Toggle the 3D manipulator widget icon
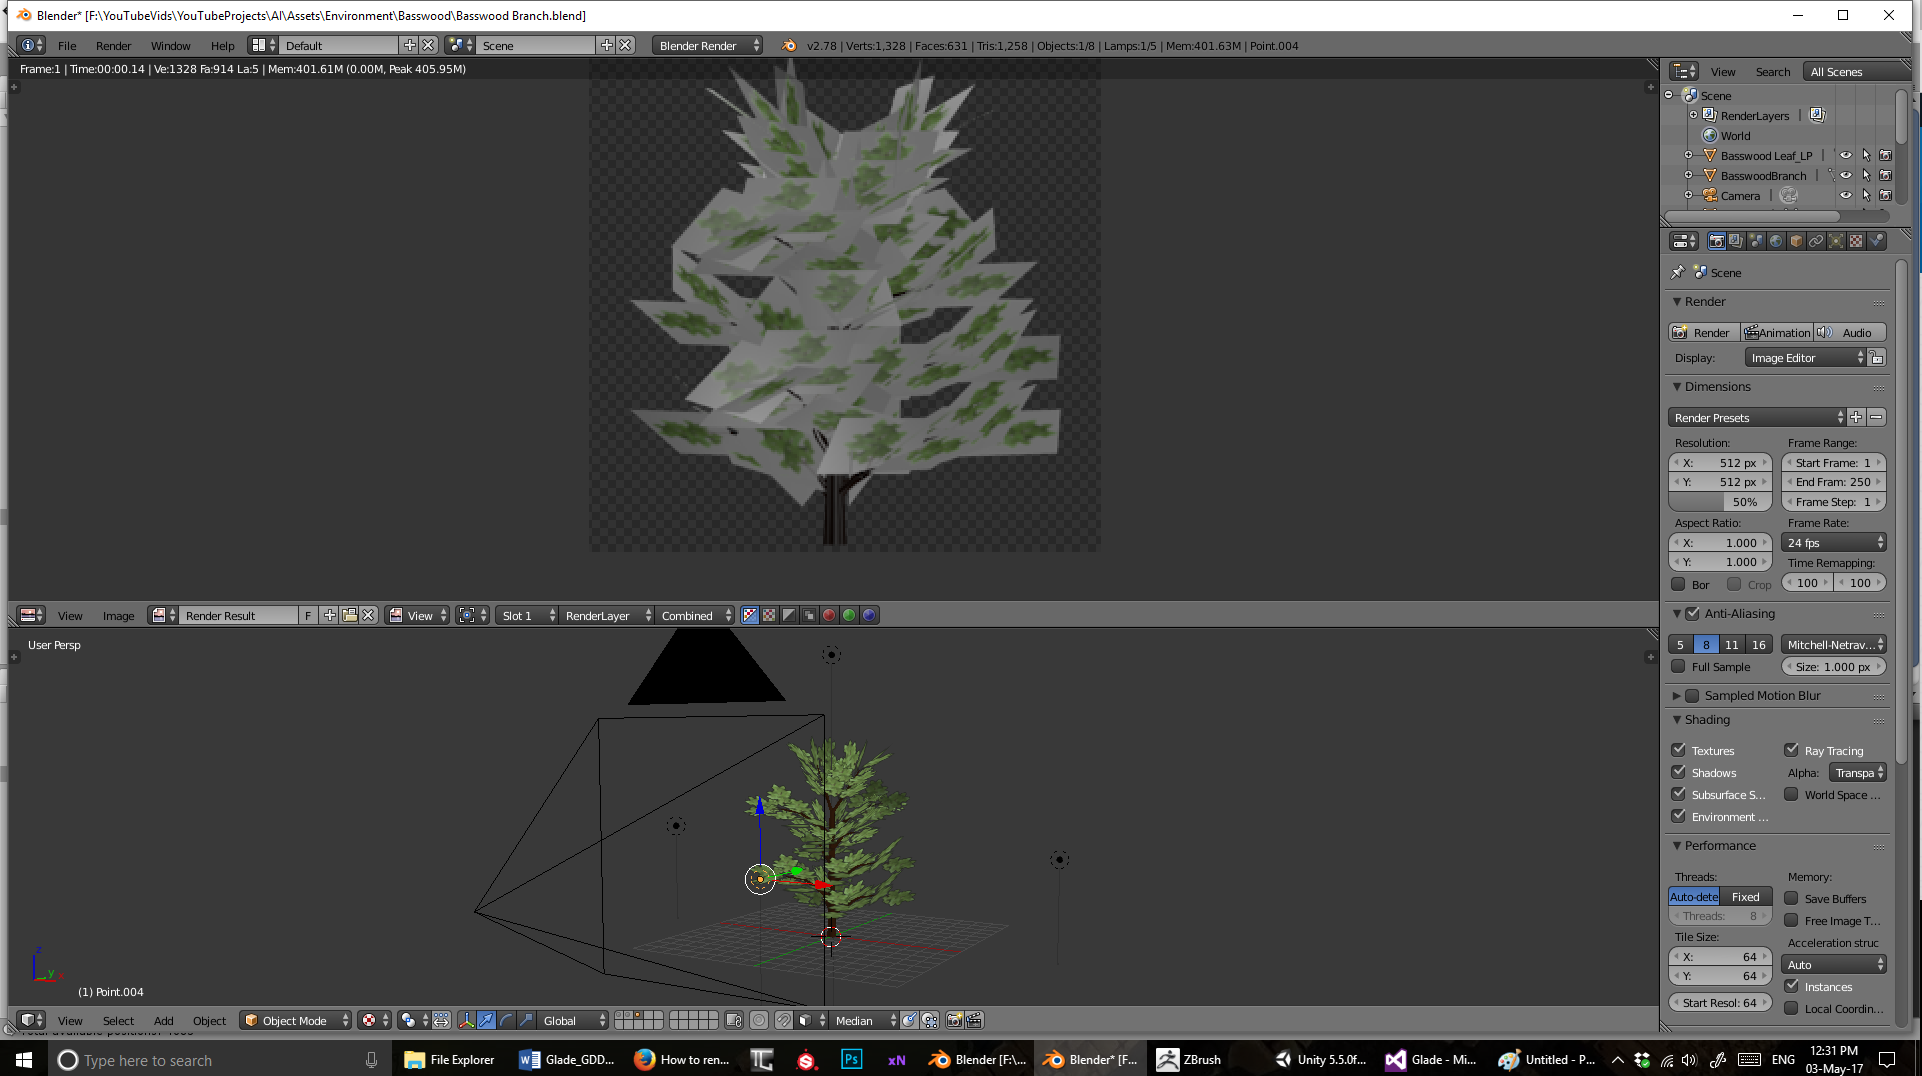Image resolution: width=1922 pixels, height=1076 pixels. tap(466, 1020)
